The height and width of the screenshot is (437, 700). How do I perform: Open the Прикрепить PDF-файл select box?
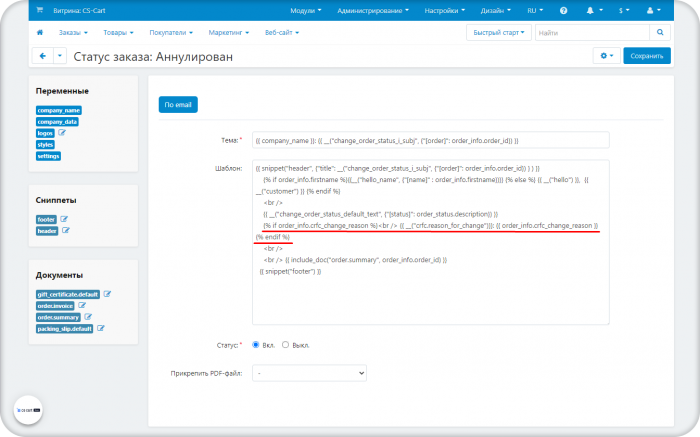309,373
